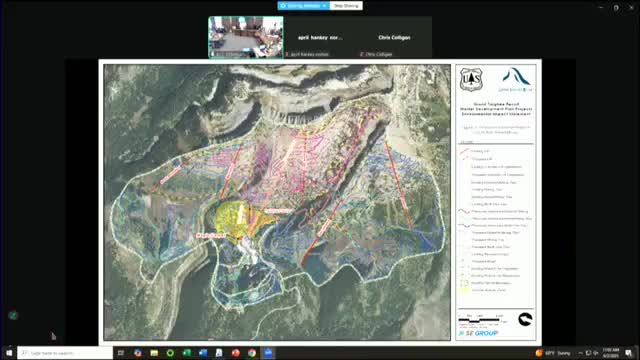Image resolution: width=640 pixels, height=360 pixels.
Task: Open the Excel taskbar icon
Action: coord(187,353)
